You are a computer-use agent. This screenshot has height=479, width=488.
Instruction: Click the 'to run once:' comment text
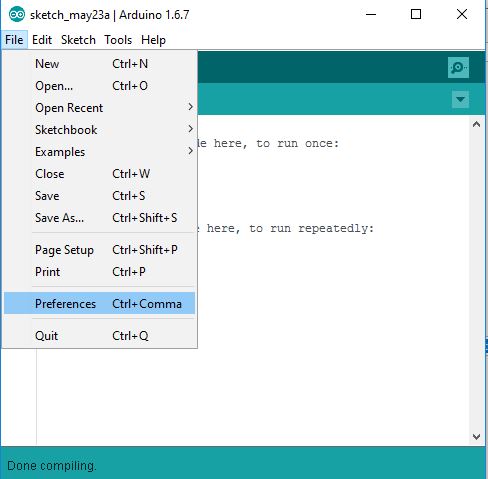tap(297, 144)
